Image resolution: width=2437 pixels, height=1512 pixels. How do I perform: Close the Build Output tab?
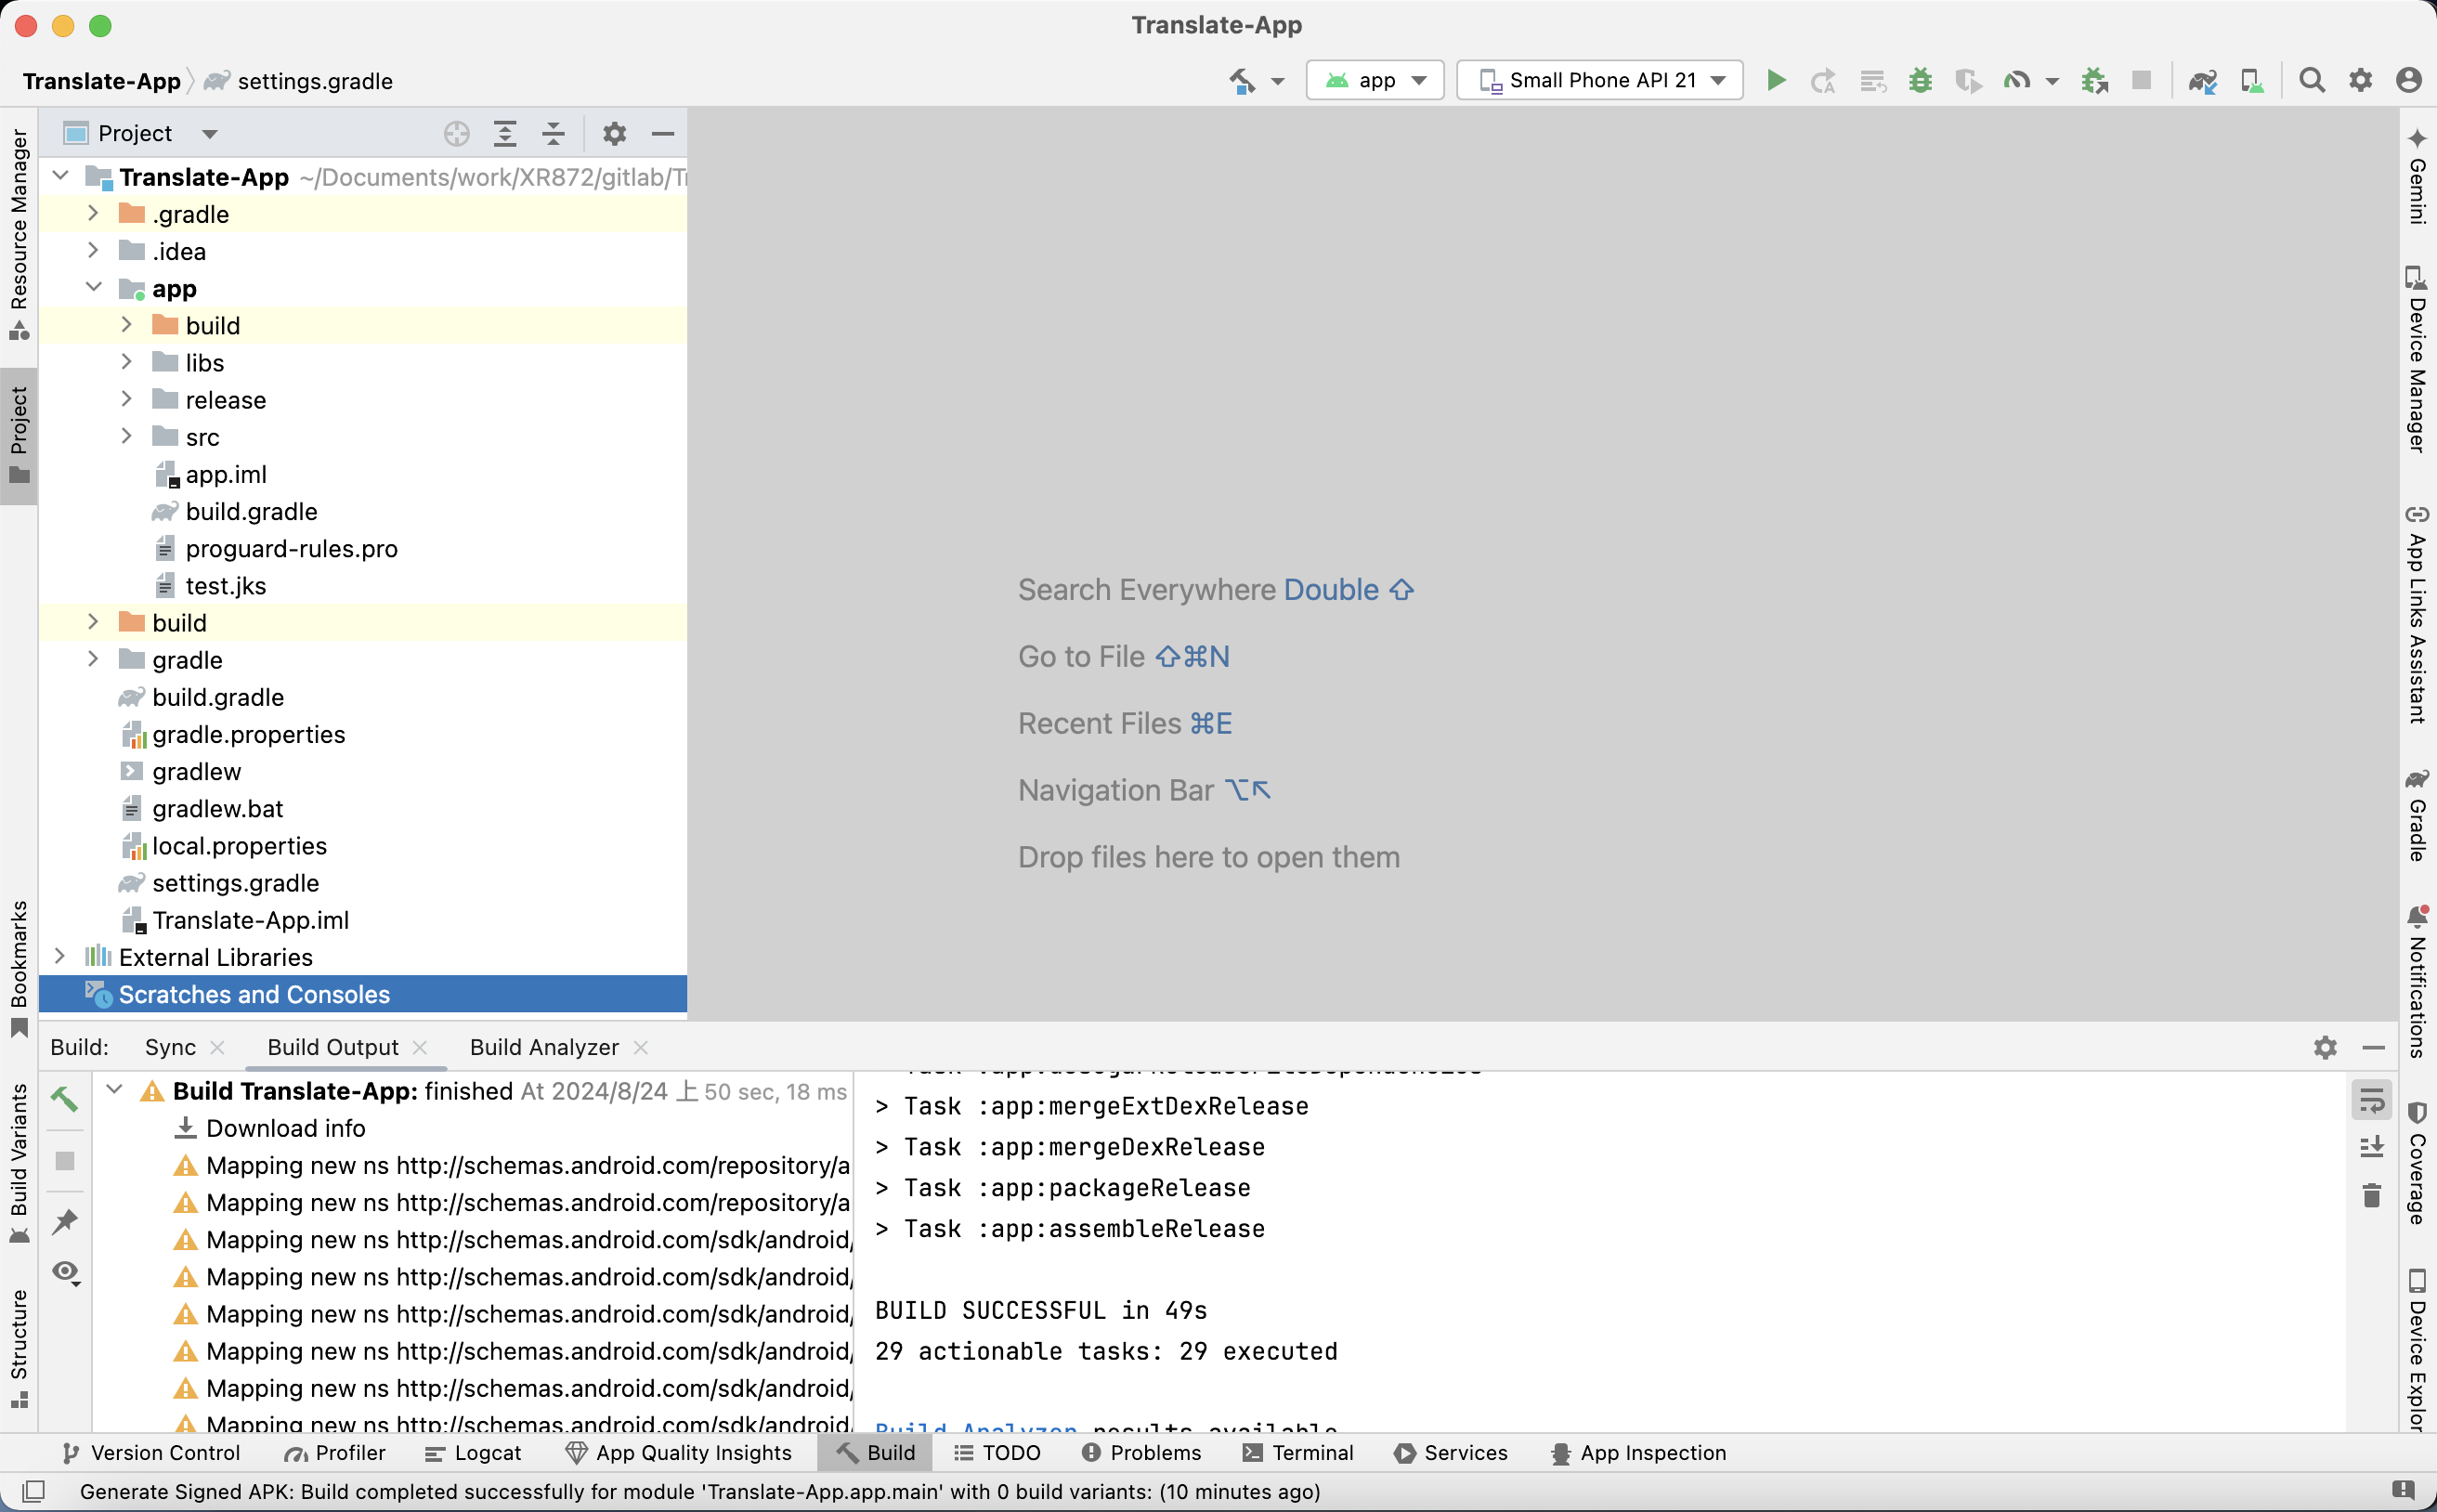[420, 1047]
